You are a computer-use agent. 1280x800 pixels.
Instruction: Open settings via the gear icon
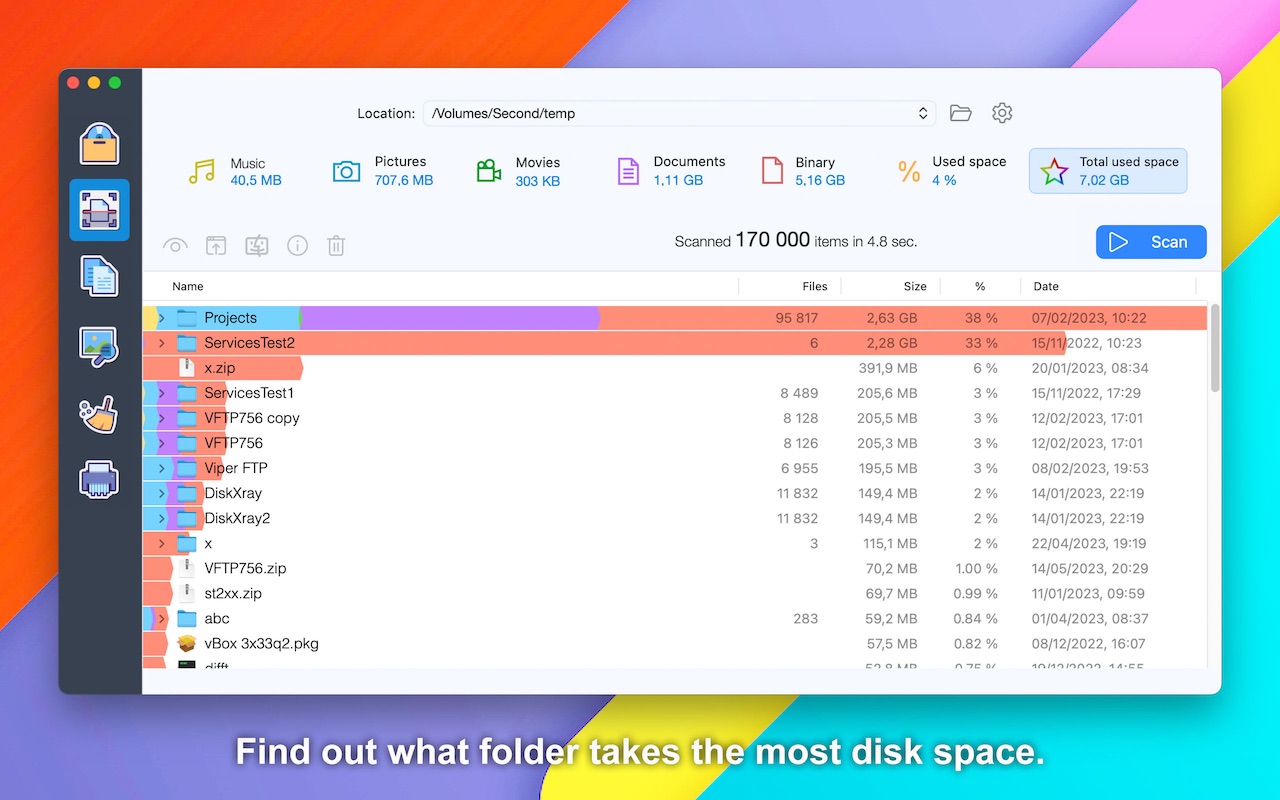tap(1002, 113)
